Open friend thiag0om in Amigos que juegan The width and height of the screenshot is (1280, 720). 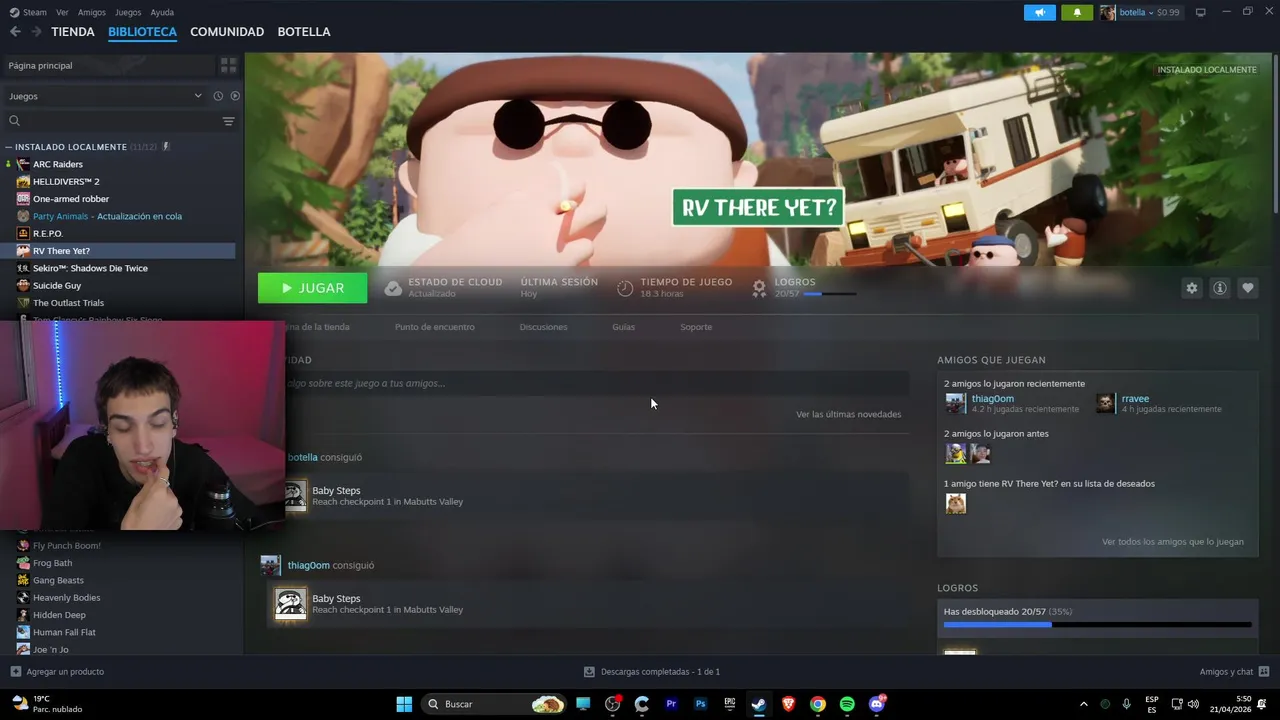tap(992, 398)
